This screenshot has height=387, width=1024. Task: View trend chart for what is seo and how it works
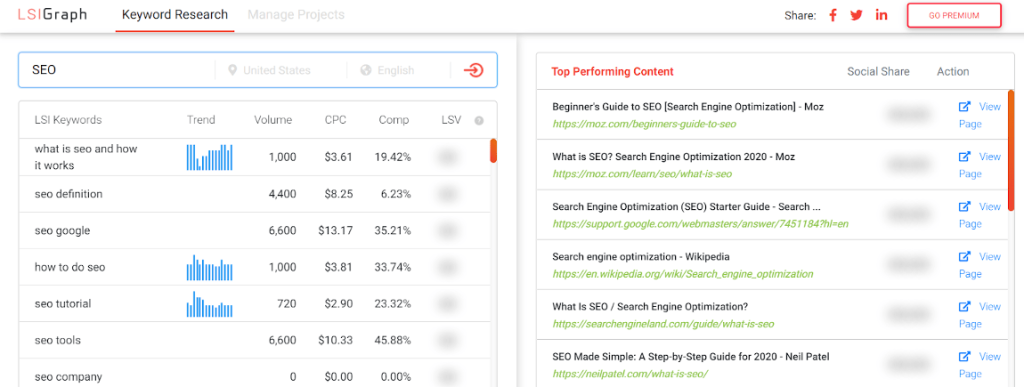pos(210,157)
